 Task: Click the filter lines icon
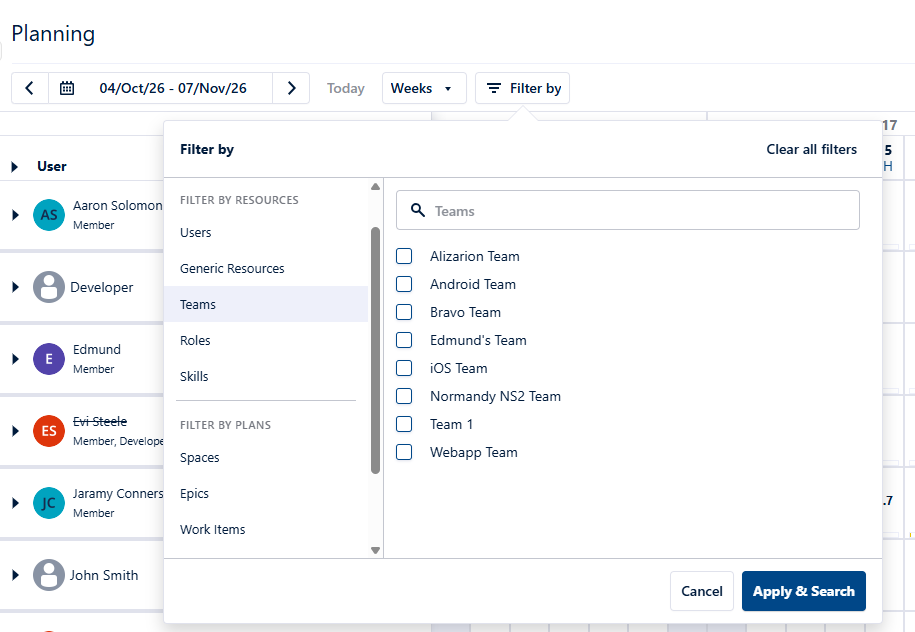[x=494, y=88]
